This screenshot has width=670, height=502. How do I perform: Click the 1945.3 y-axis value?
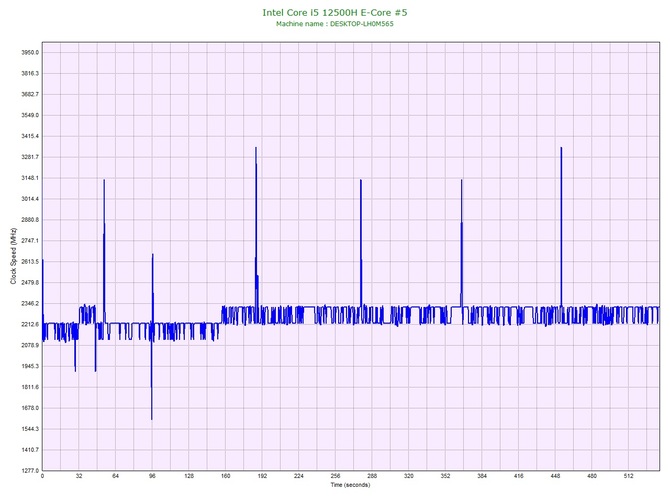[30, 366]
